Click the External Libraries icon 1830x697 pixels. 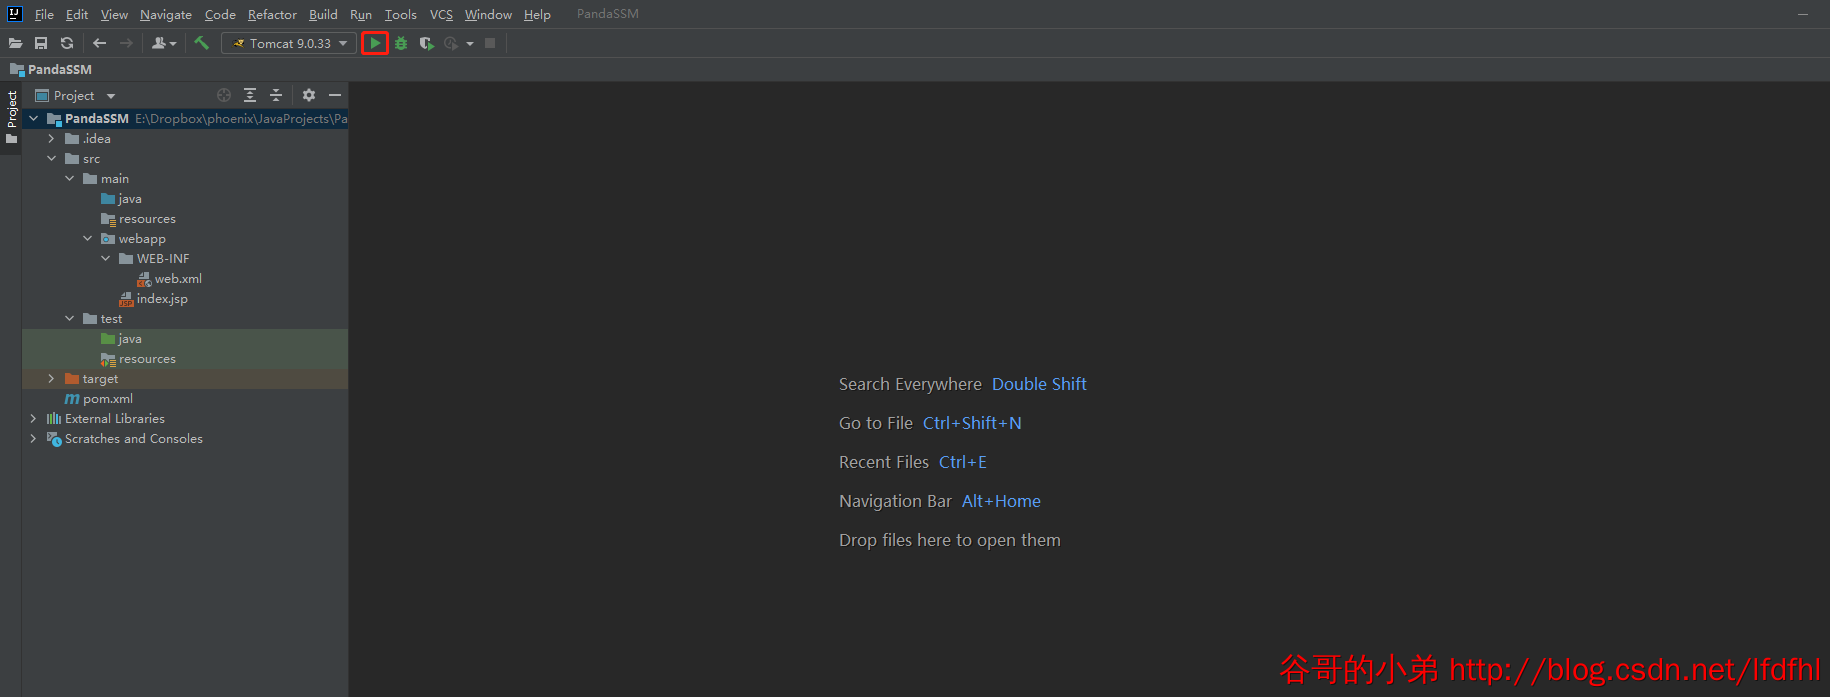[54, 419]
